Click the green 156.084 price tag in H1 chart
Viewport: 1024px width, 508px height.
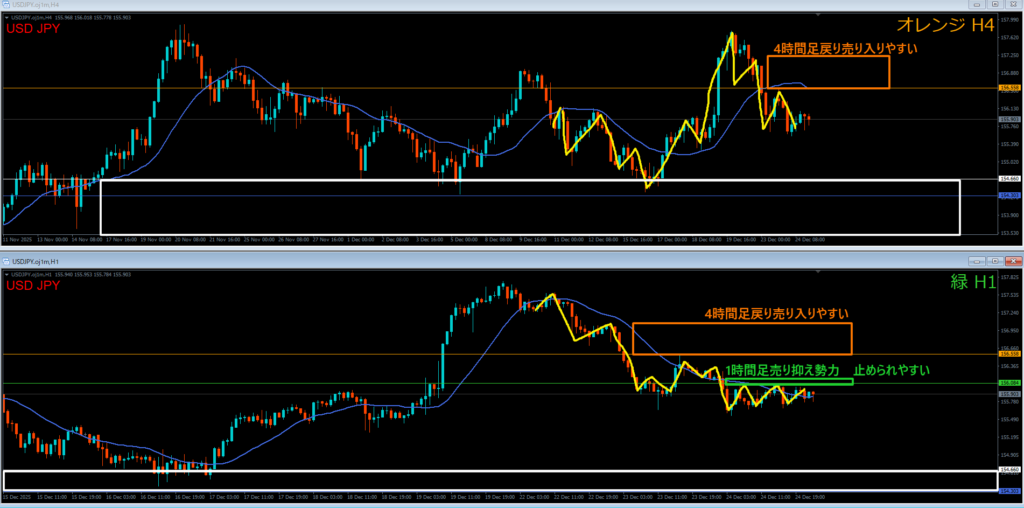tap(1010, 383)
